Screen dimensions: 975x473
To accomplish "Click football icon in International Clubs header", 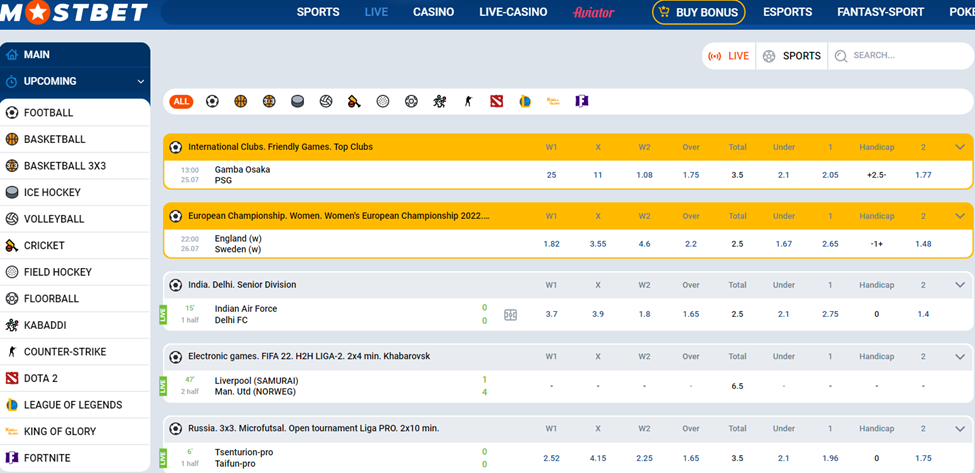I will [x=176, y=147].
